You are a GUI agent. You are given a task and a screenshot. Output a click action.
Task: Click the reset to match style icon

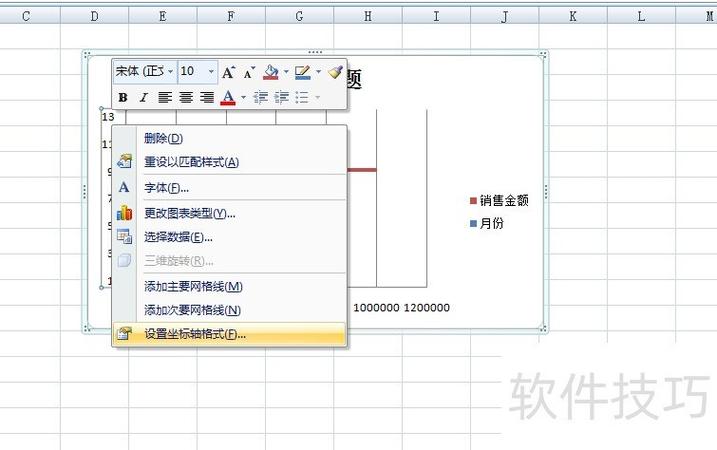pyautogui.click(x=124, y=161)
